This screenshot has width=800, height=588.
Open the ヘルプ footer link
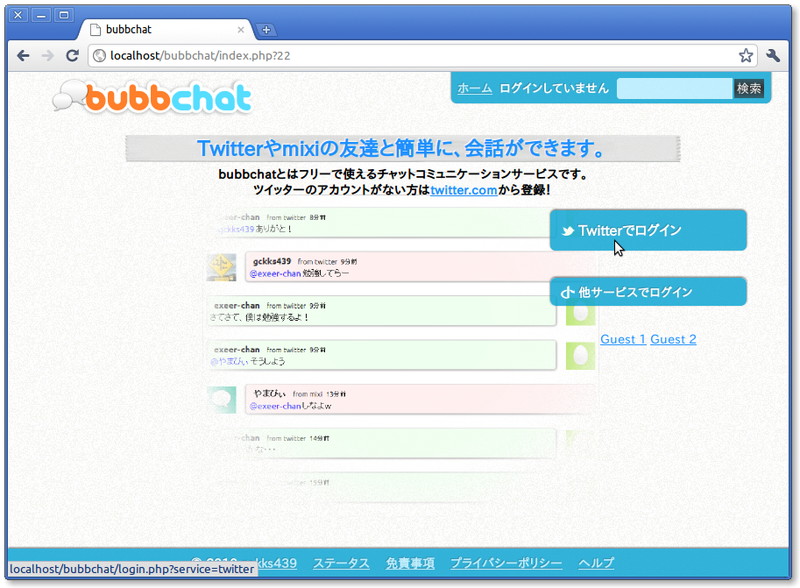click(596, 563)
